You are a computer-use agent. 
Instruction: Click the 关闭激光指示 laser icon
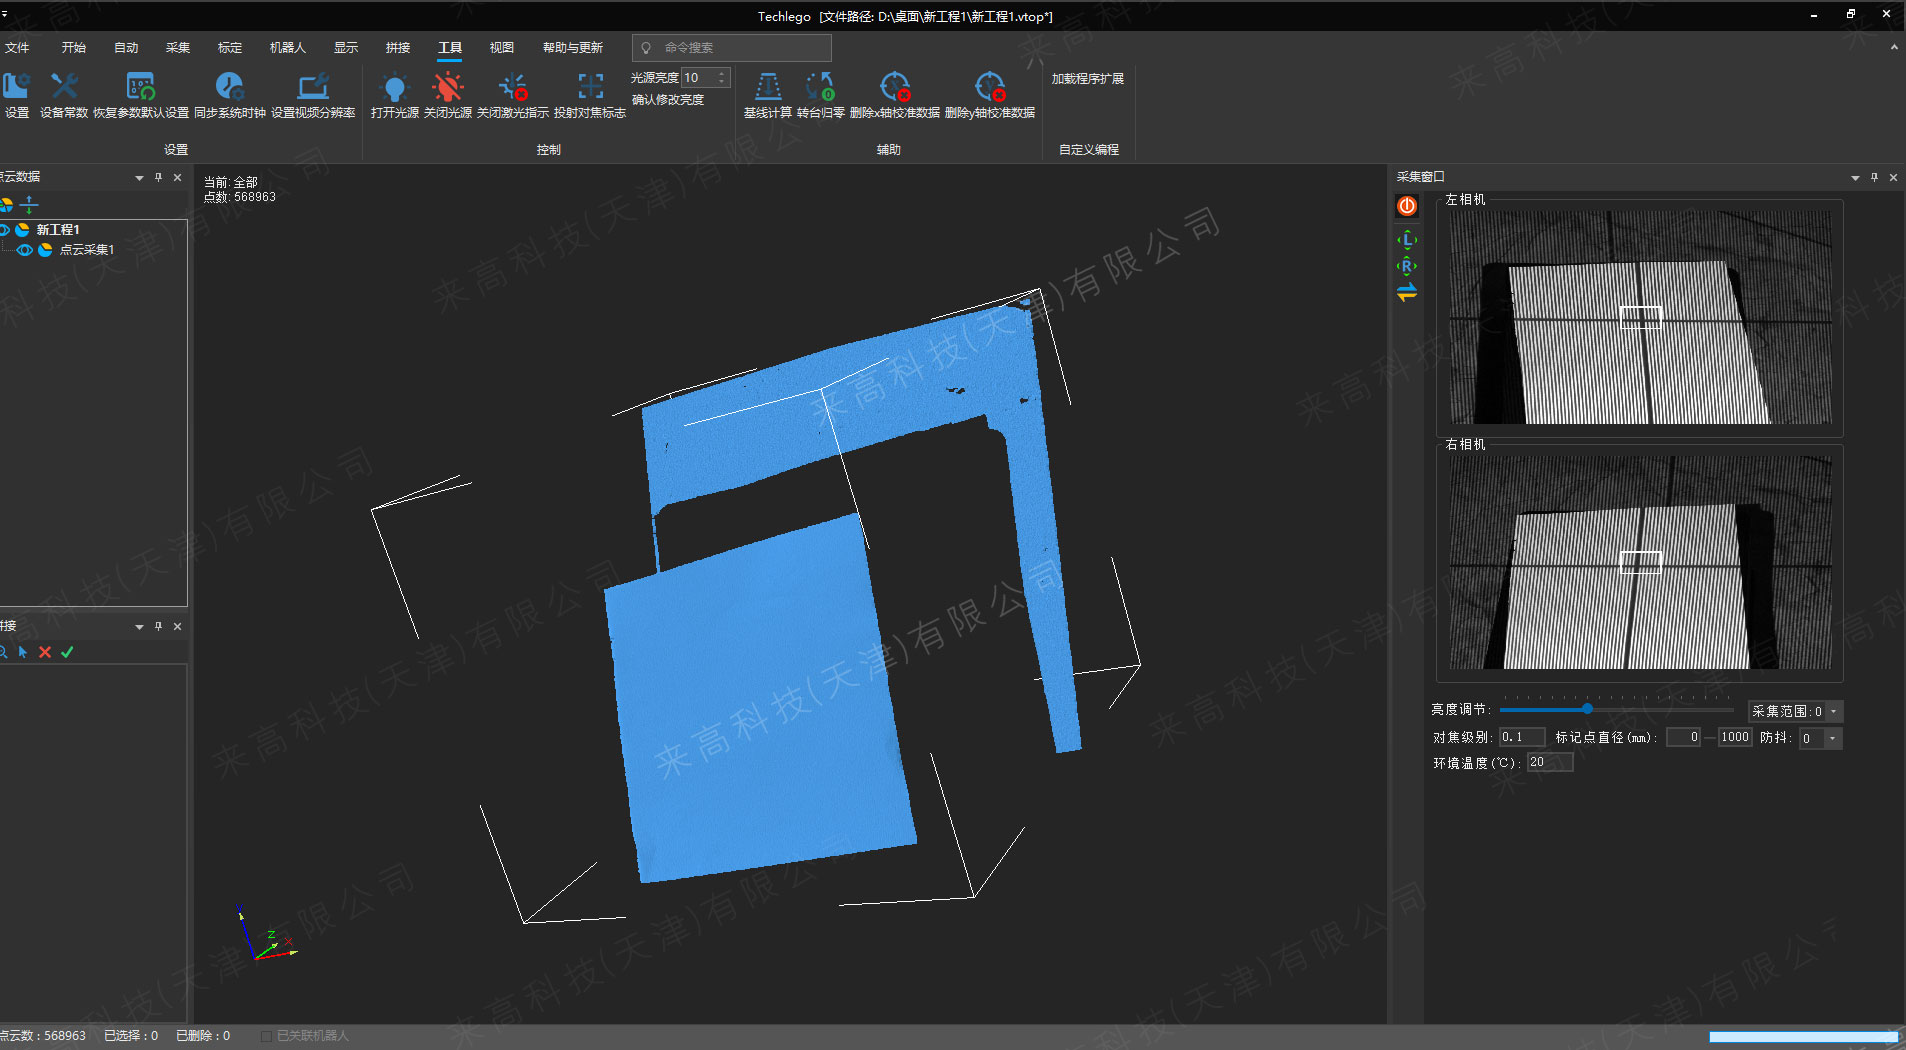(512, 88)
